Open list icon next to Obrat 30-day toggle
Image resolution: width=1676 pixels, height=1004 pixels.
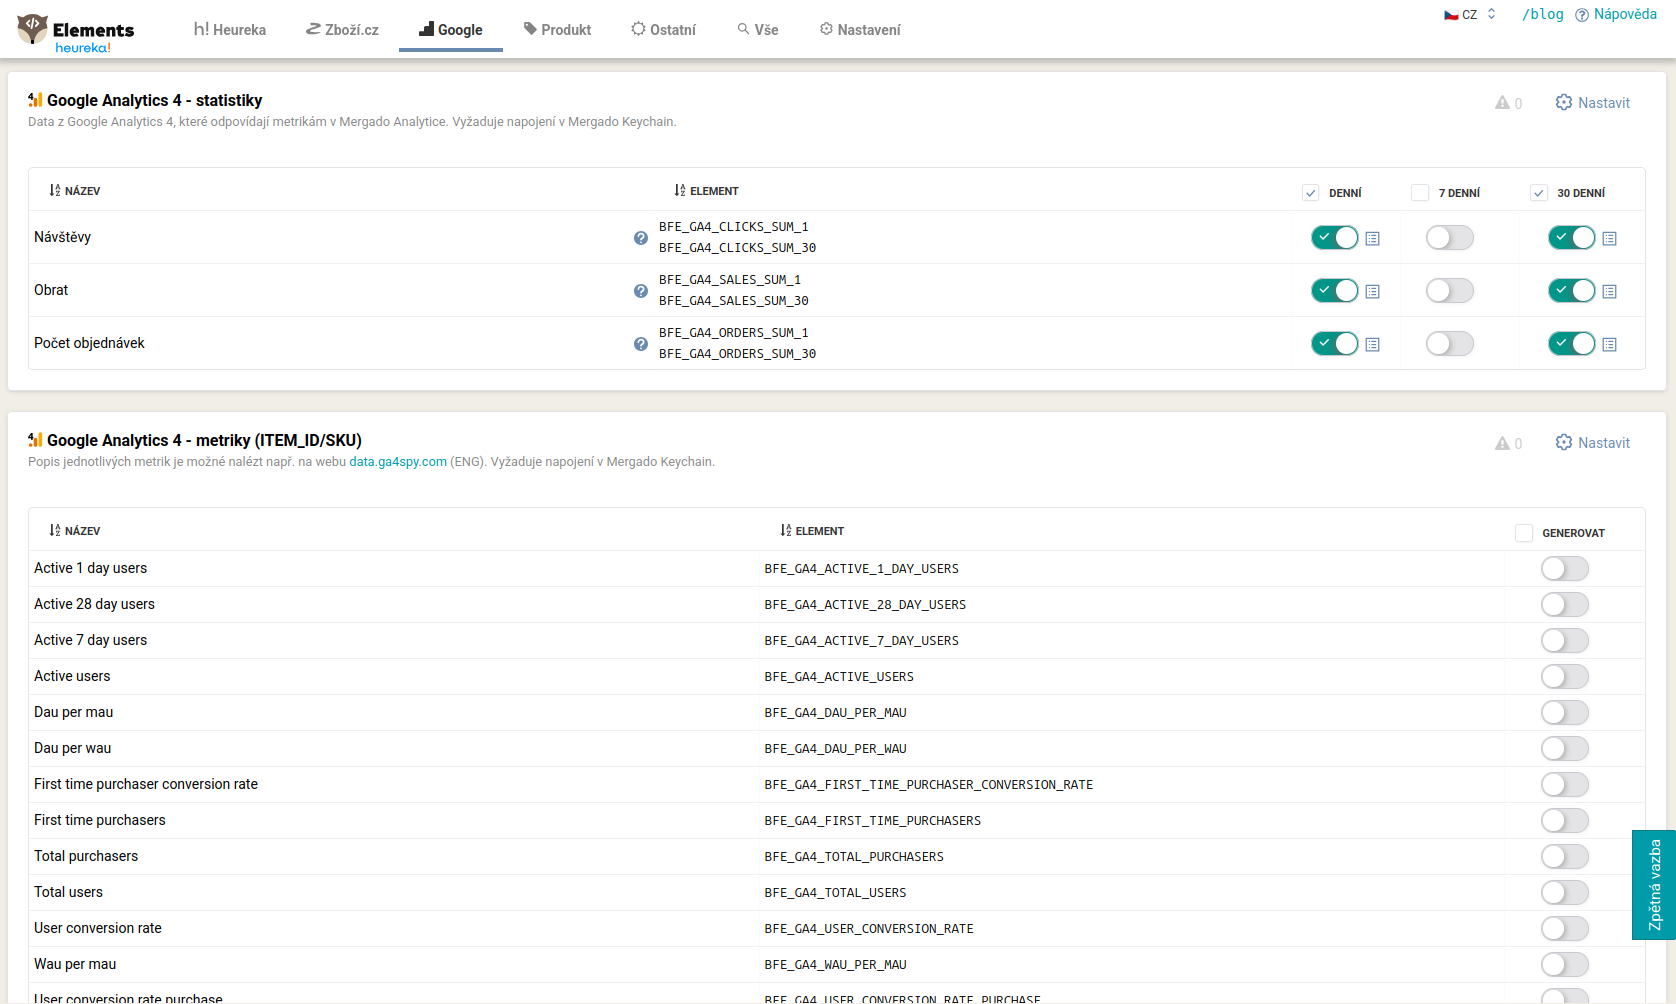pyautogui.click(x=1610, y=292)
